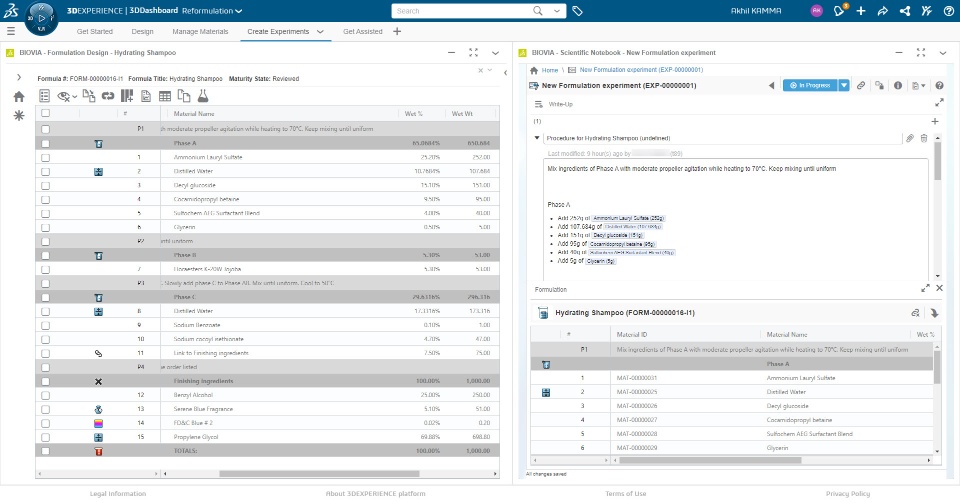Switch to the Get Assisted tab

tap(362, 31)
